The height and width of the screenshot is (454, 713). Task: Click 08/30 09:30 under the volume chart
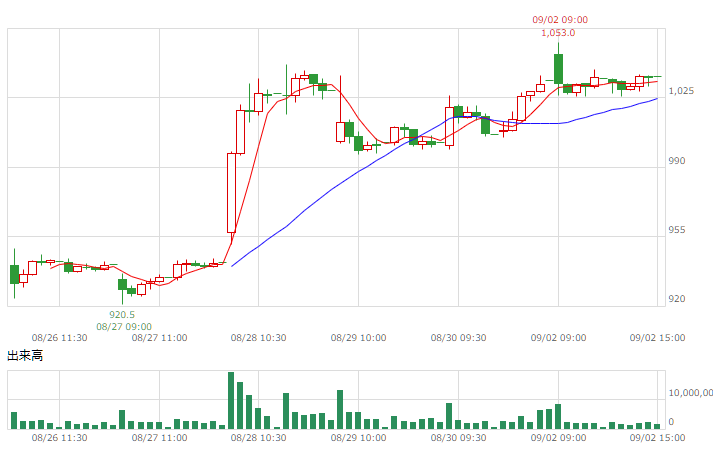tap(459, 438)
